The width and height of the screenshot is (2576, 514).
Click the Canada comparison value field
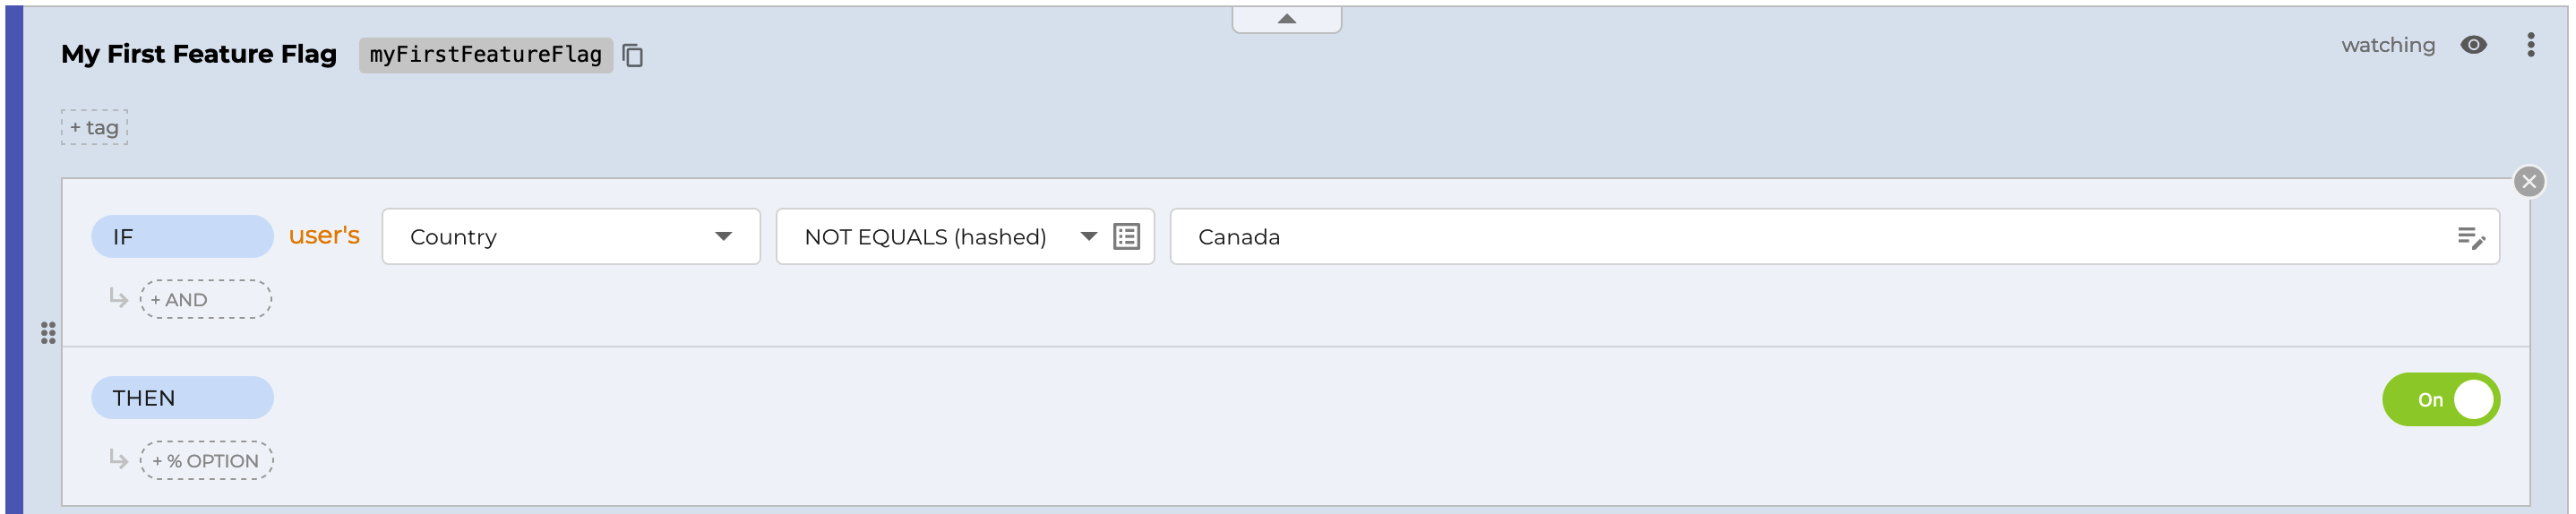point(1800,237)
